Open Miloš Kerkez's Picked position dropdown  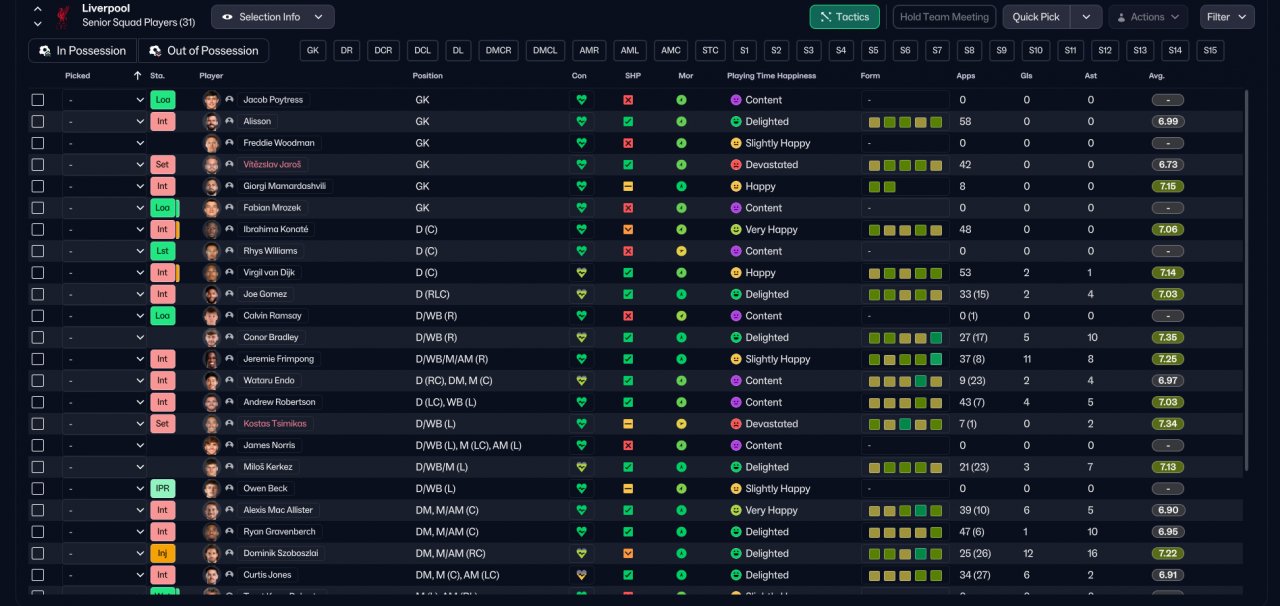[105, 467]
